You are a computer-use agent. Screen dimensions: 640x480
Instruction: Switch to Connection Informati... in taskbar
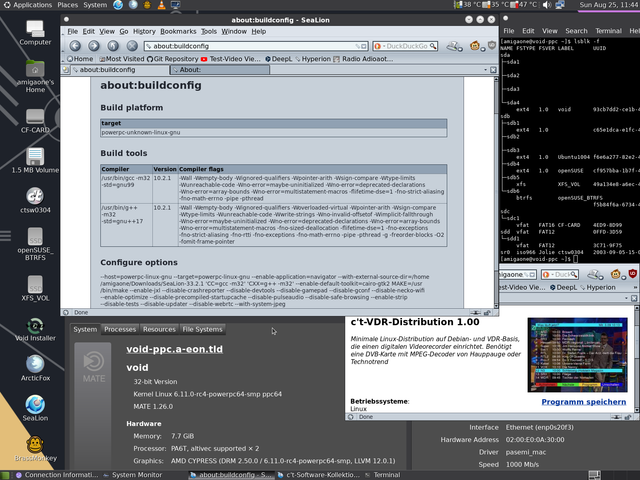[57, 475]
